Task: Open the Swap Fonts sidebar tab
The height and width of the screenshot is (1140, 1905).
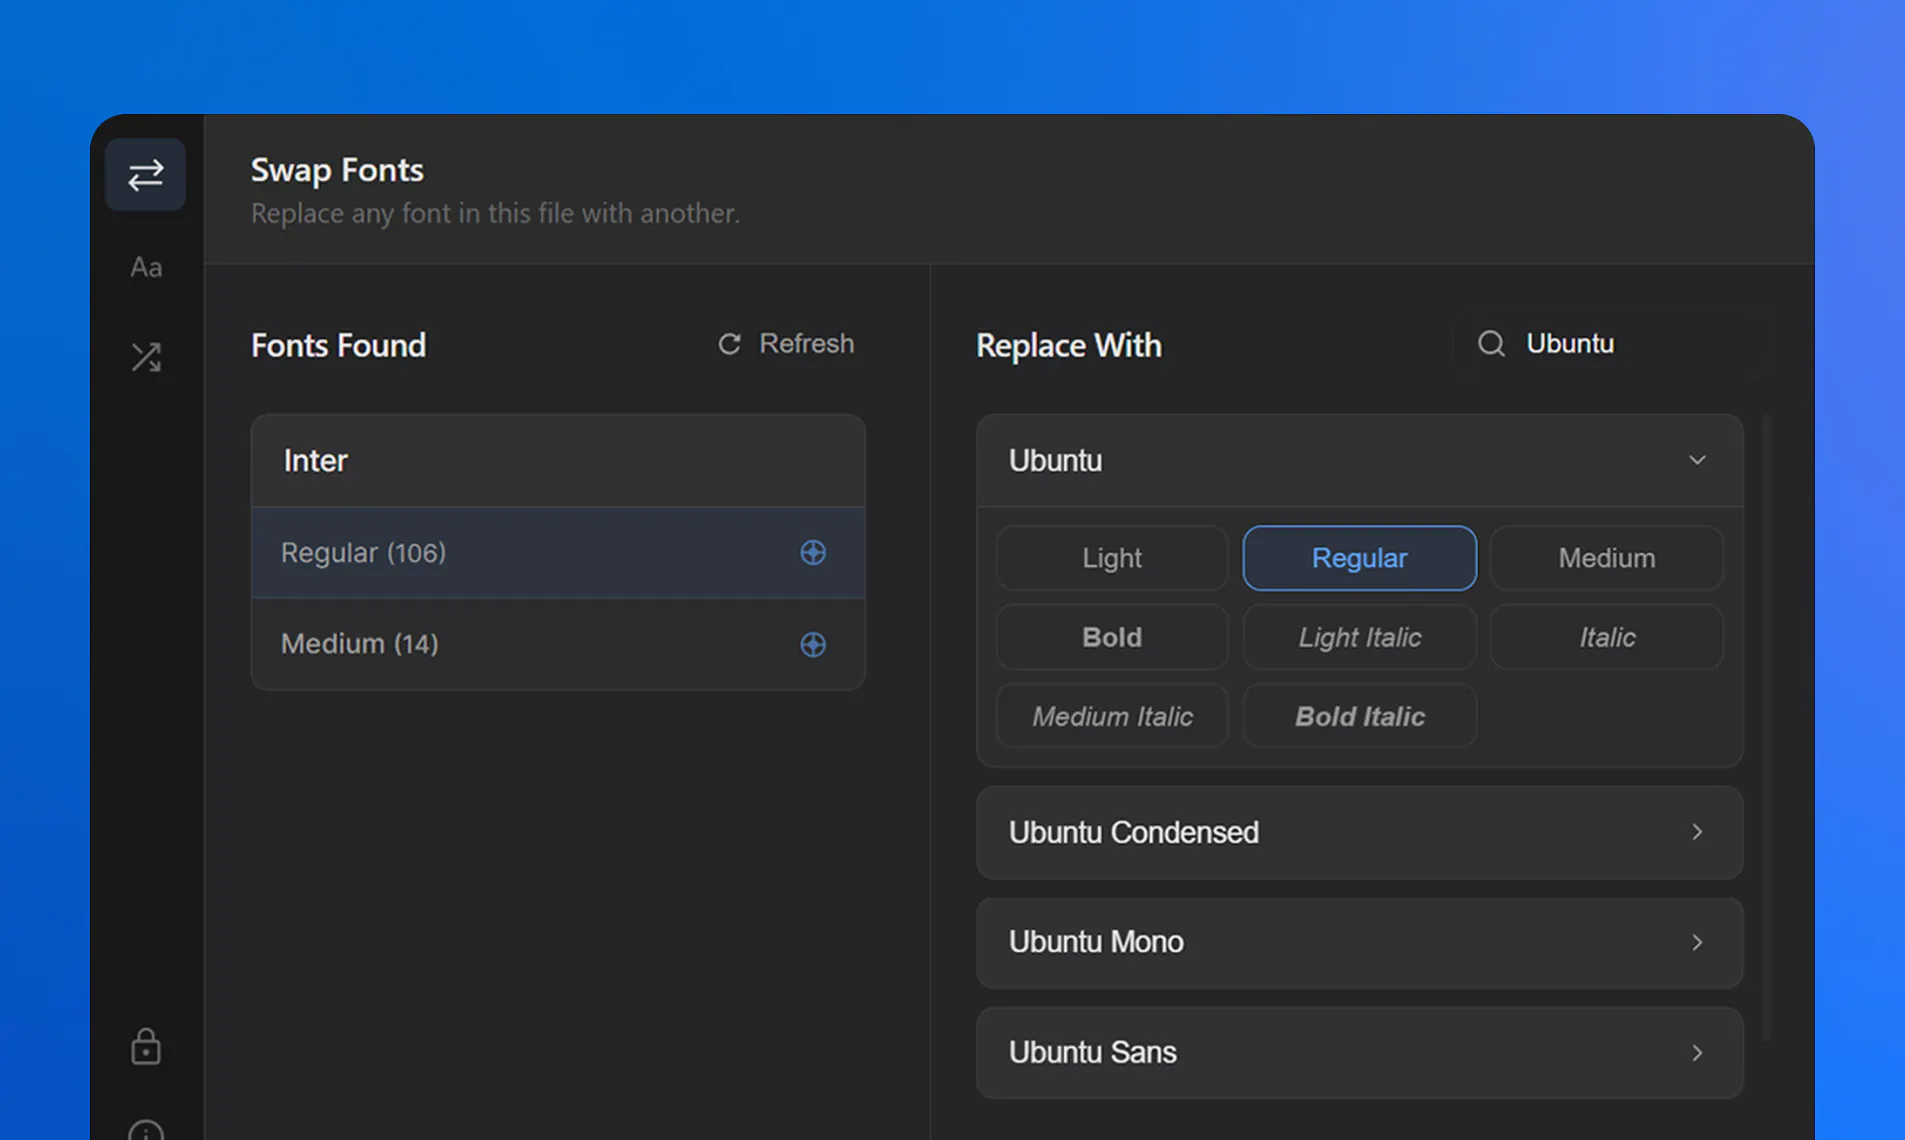Action: 145,175
